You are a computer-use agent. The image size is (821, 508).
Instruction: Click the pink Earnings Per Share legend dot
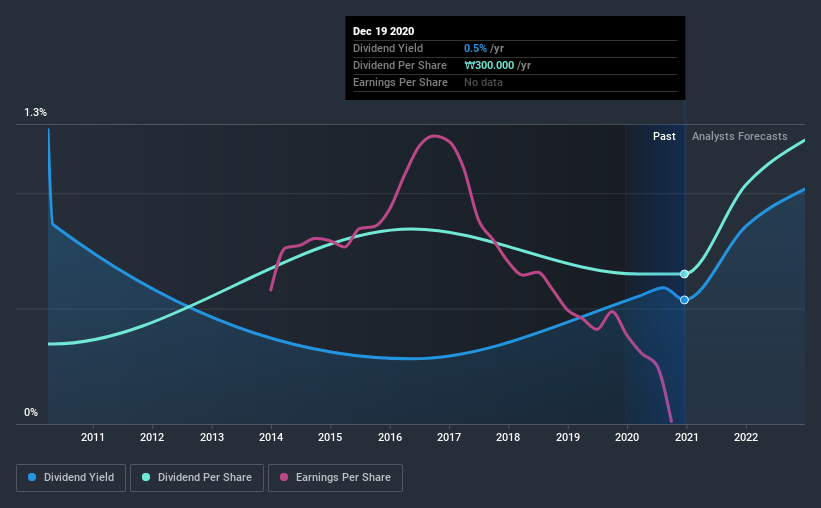pos(285,478)
